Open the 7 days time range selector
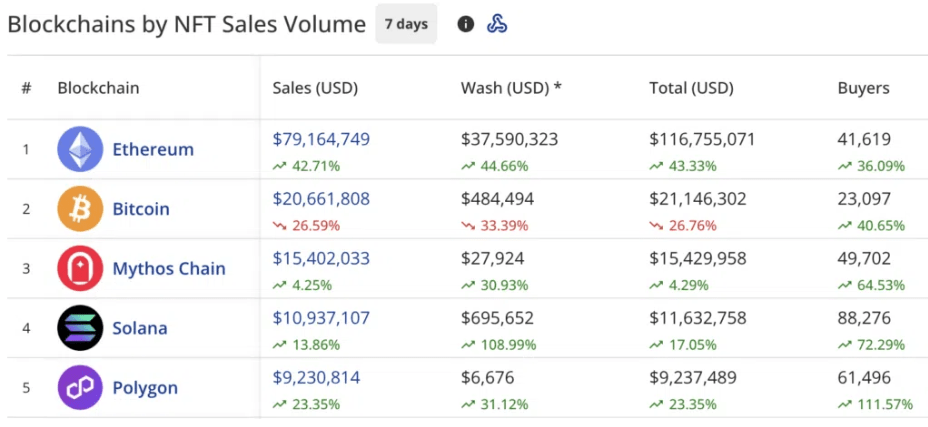This screenshot has height=427, width=928. click(x=406, y=24)
